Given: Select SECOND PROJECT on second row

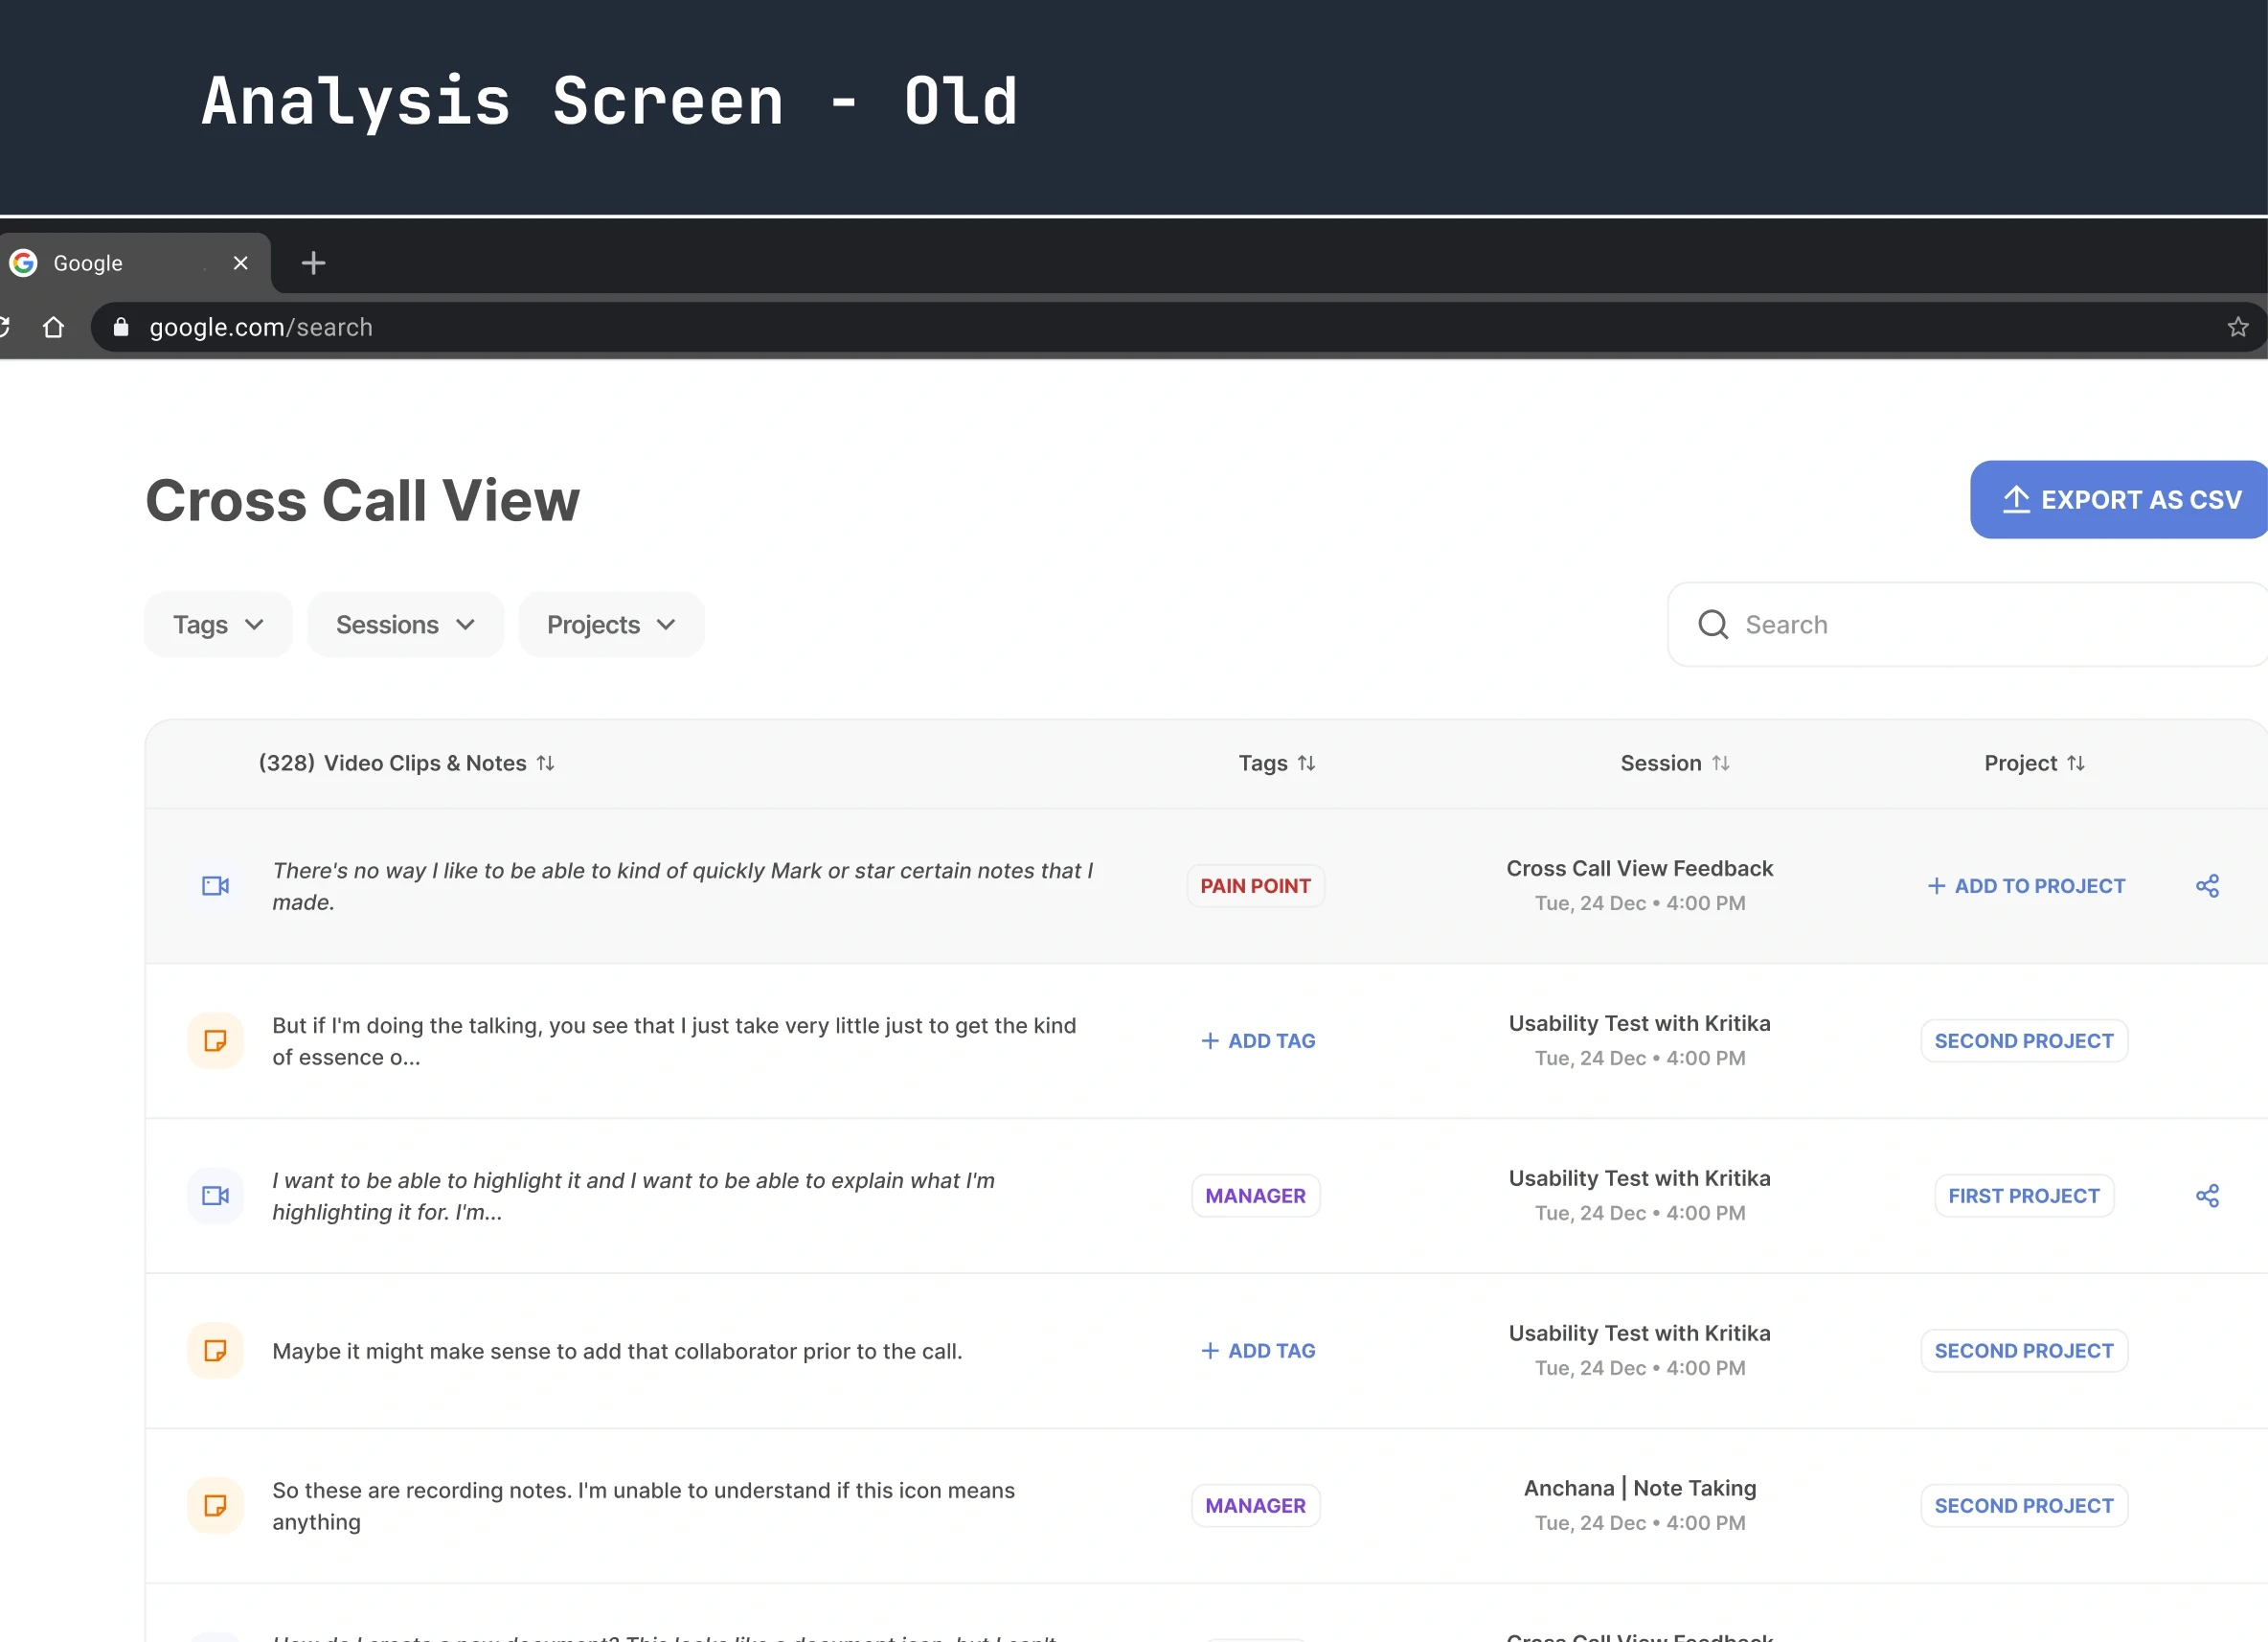Looking at the screenshot, I should (x=2023, y=1039).
